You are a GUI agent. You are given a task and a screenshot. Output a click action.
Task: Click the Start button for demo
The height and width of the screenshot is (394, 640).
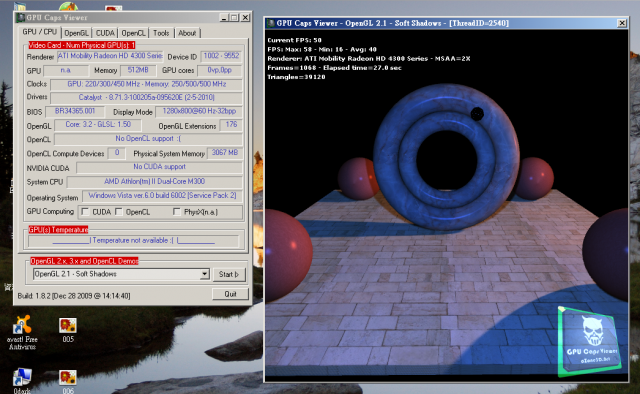pyautogui.click(x=229, y=274)
